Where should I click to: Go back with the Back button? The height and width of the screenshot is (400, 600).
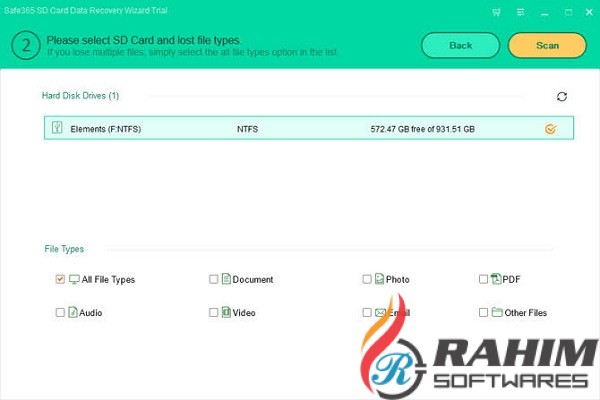(460, 46)
